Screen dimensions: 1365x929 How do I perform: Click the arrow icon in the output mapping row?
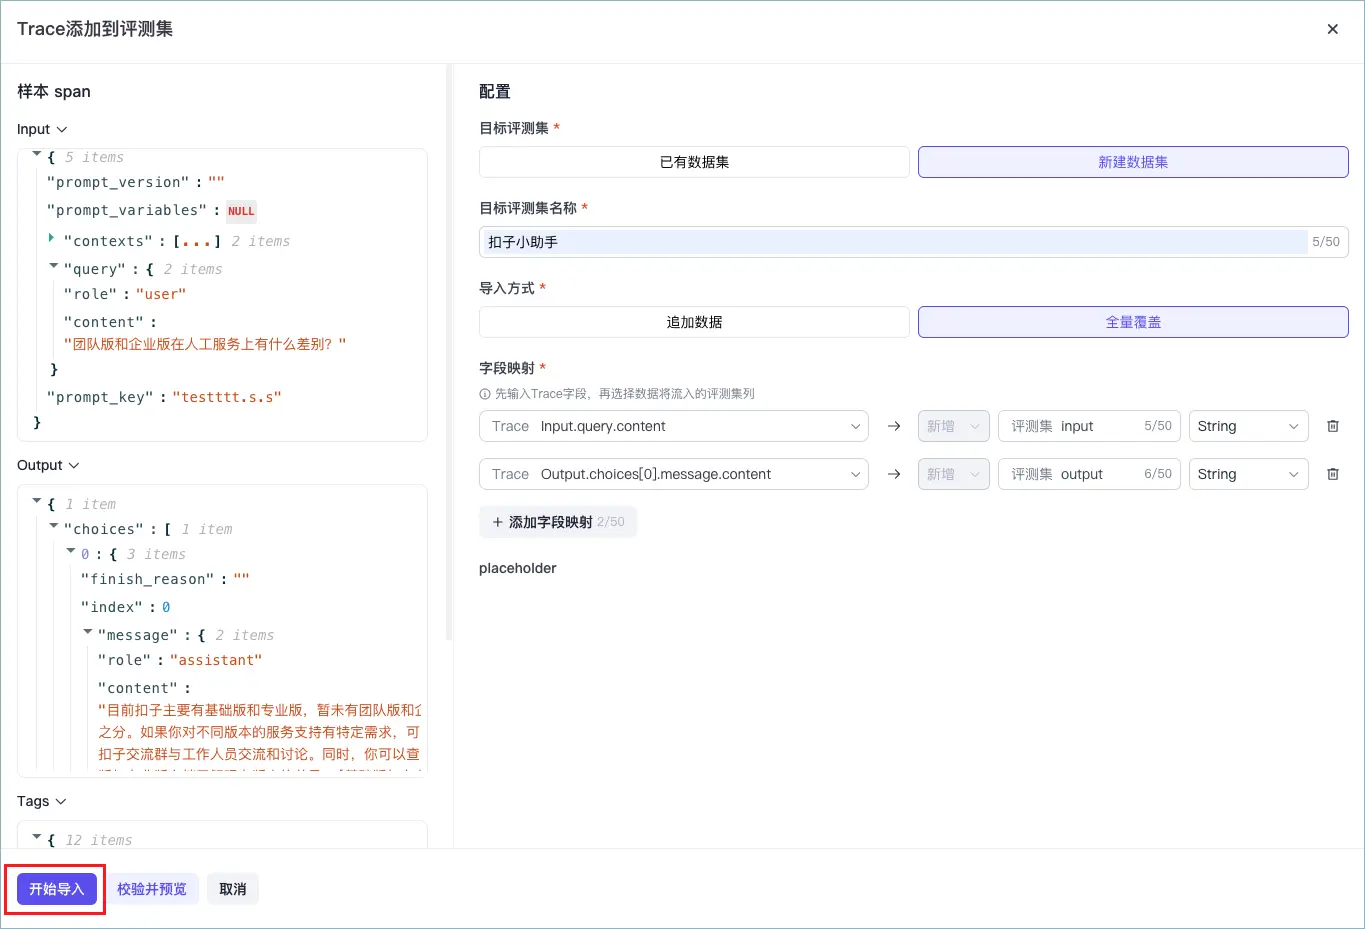coord(894,474)
